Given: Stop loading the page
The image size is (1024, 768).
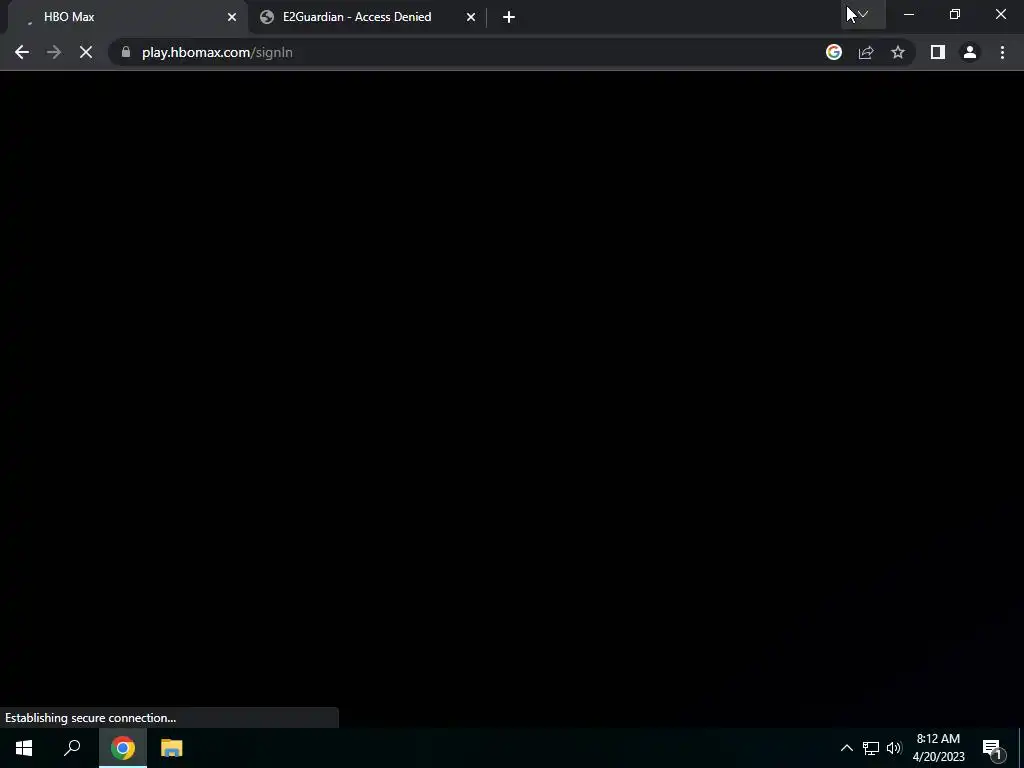Looking at the screenshot, I should (x=86, y=52).
